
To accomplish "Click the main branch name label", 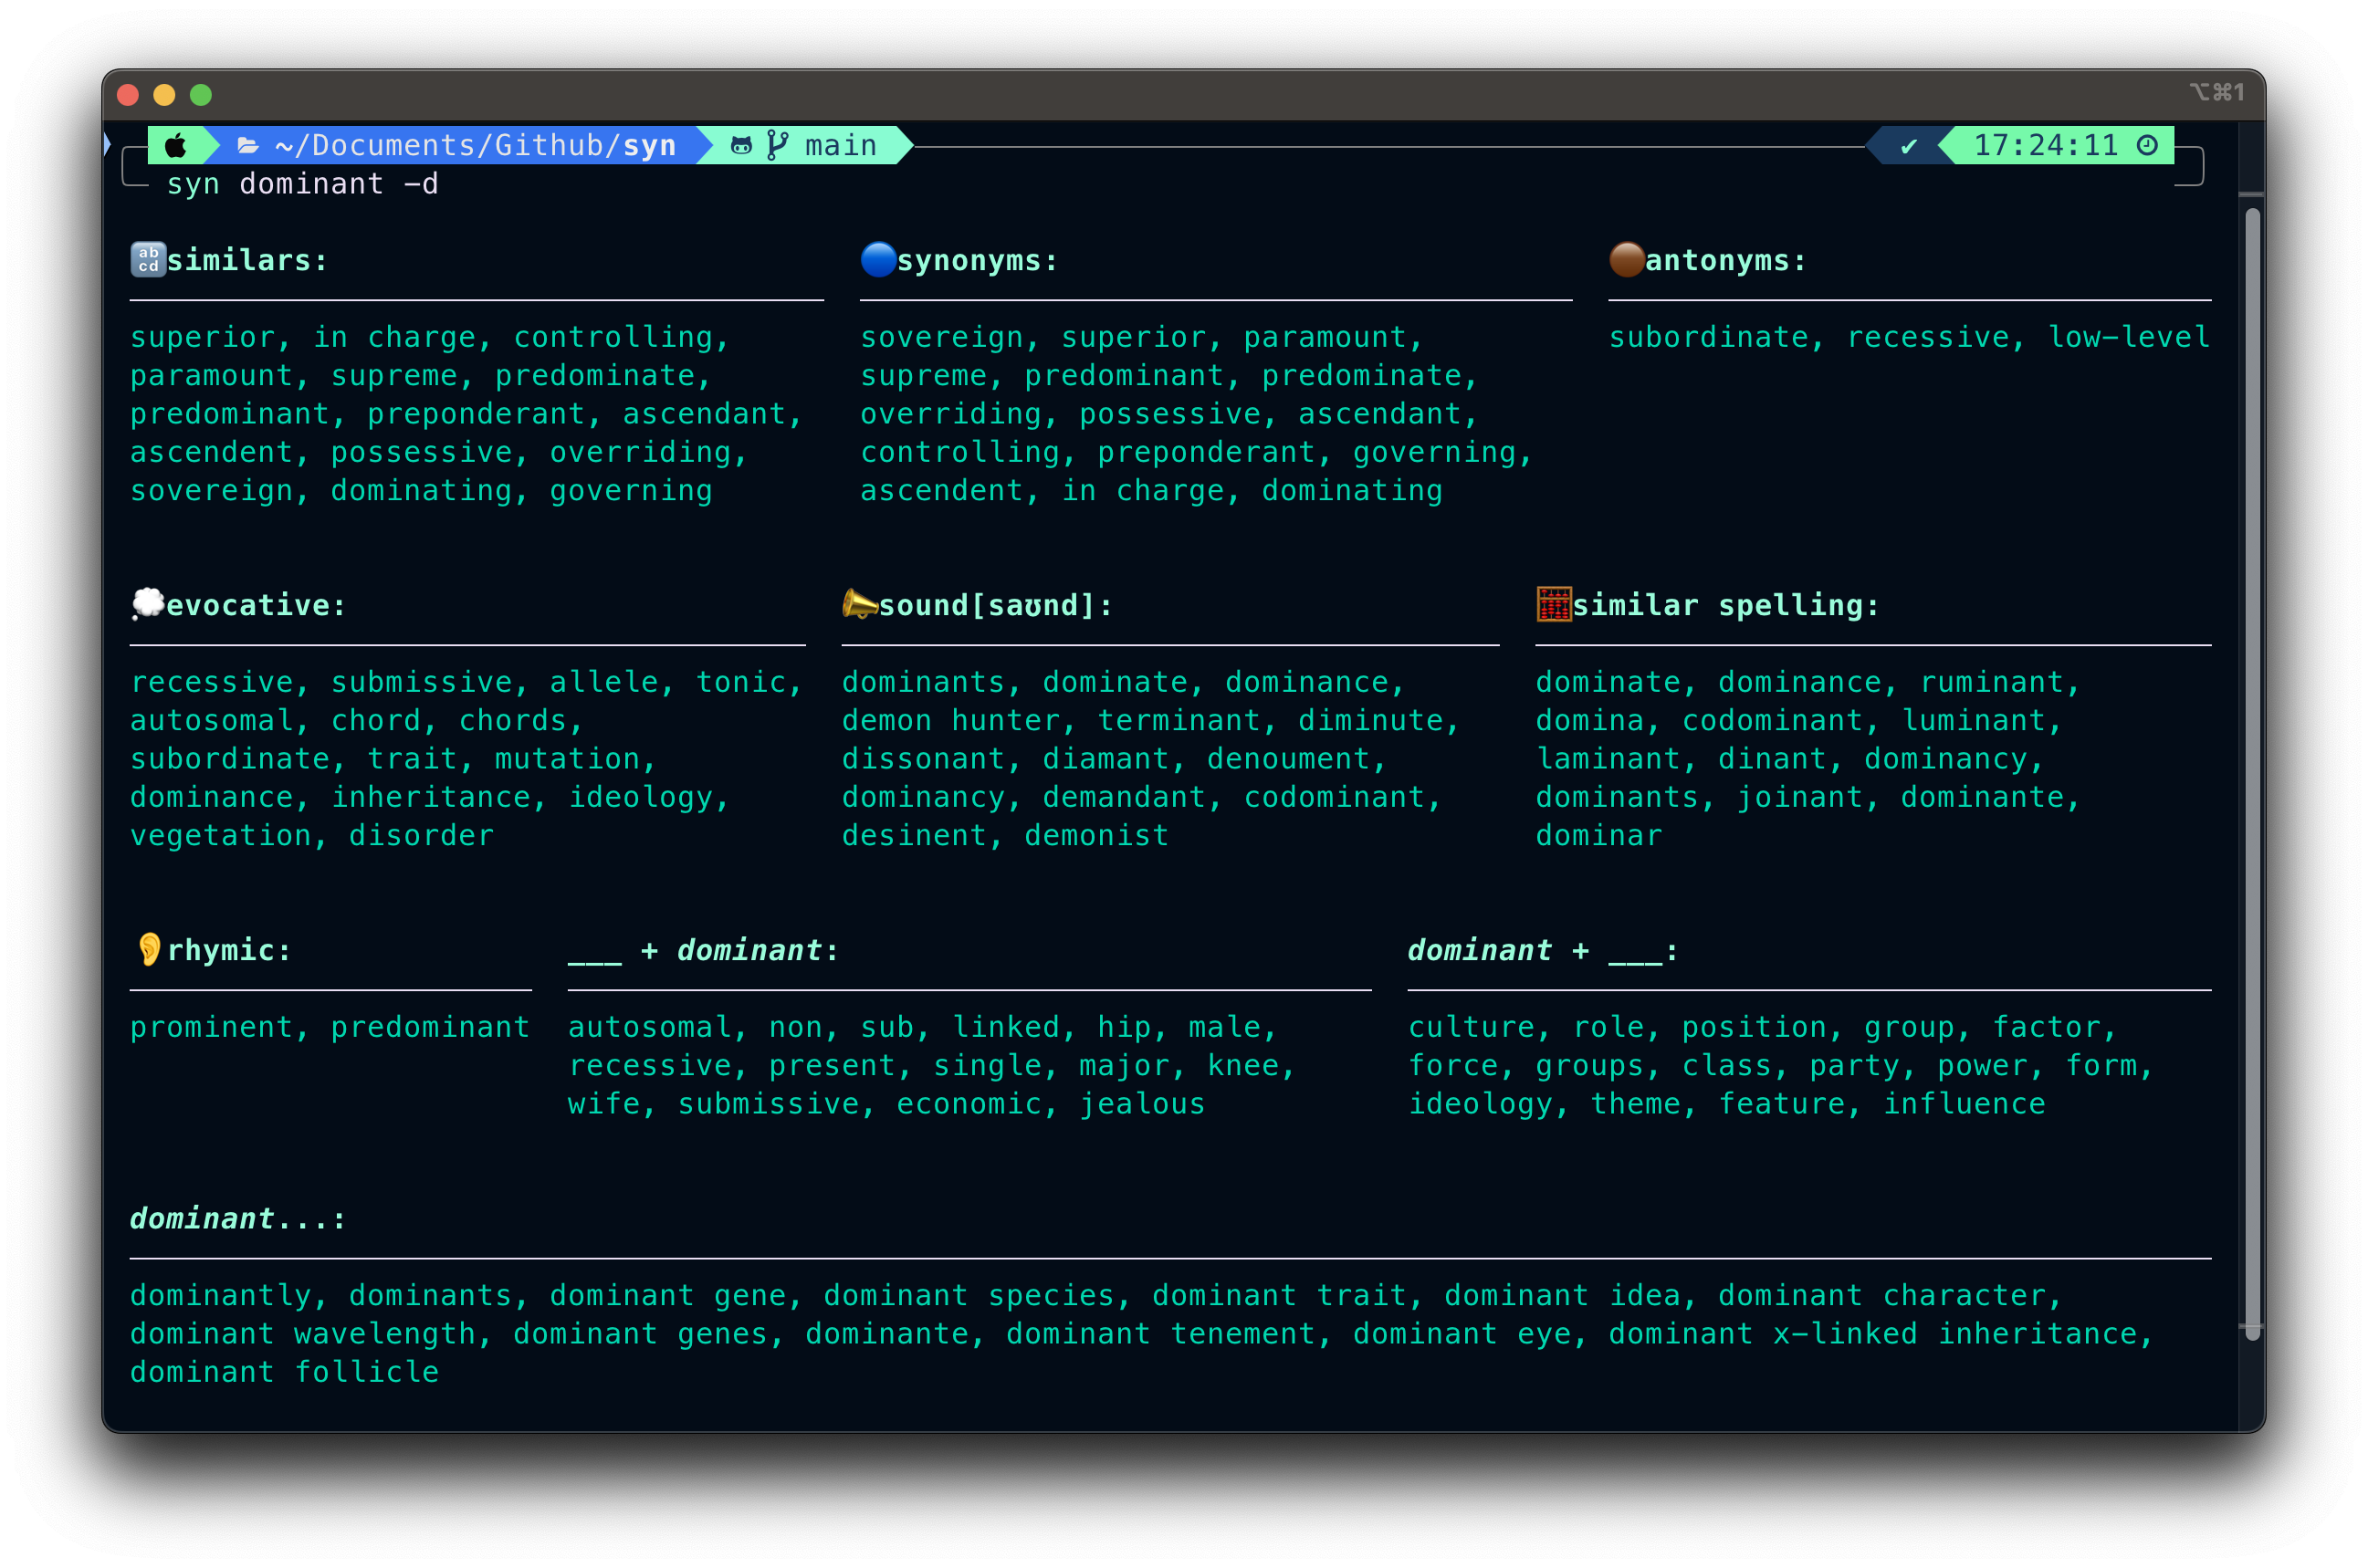I will pos(840,146).
